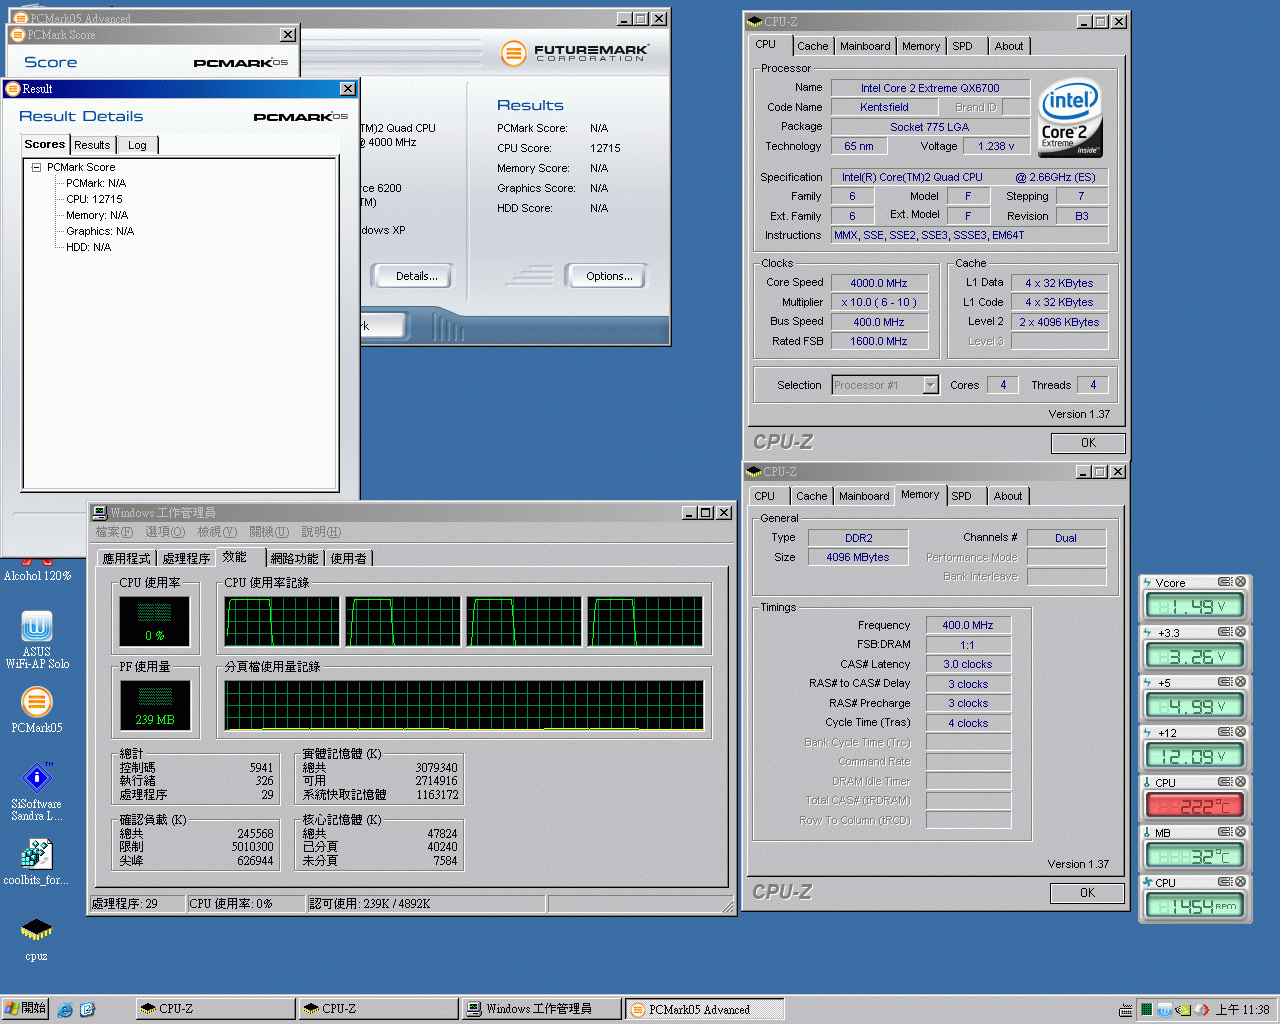Click the second quick launch browser icon
Viewport: 1280px width, 1024px height.
coord(87,1009)
